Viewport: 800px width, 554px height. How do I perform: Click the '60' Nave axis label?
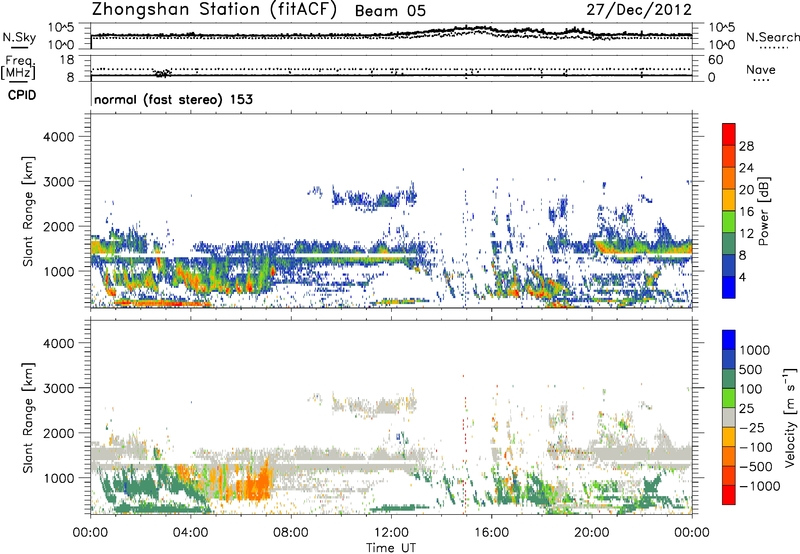coord(715,60)
